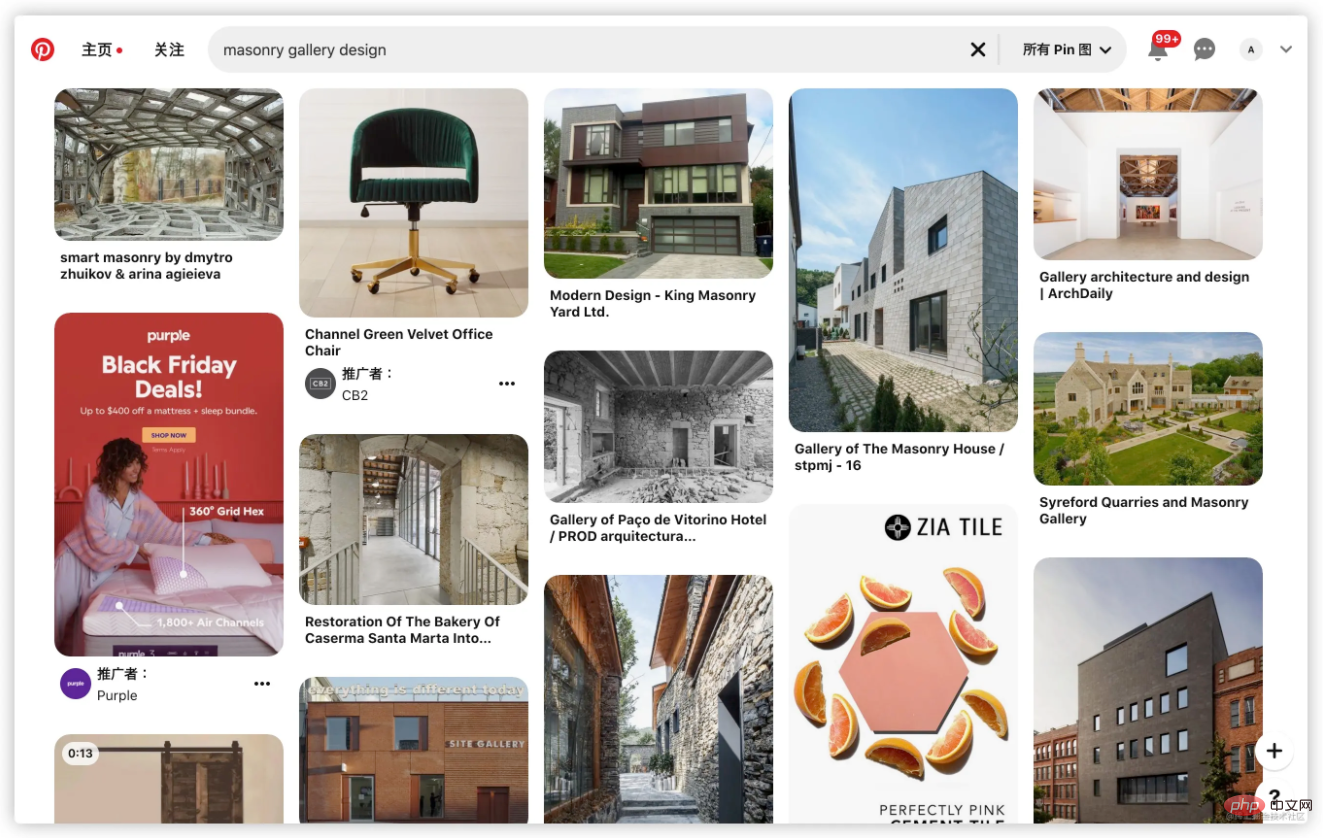Click the CB2 promoter name
The width and height of the screenshot is (1323, 838).
pos(355,395)
